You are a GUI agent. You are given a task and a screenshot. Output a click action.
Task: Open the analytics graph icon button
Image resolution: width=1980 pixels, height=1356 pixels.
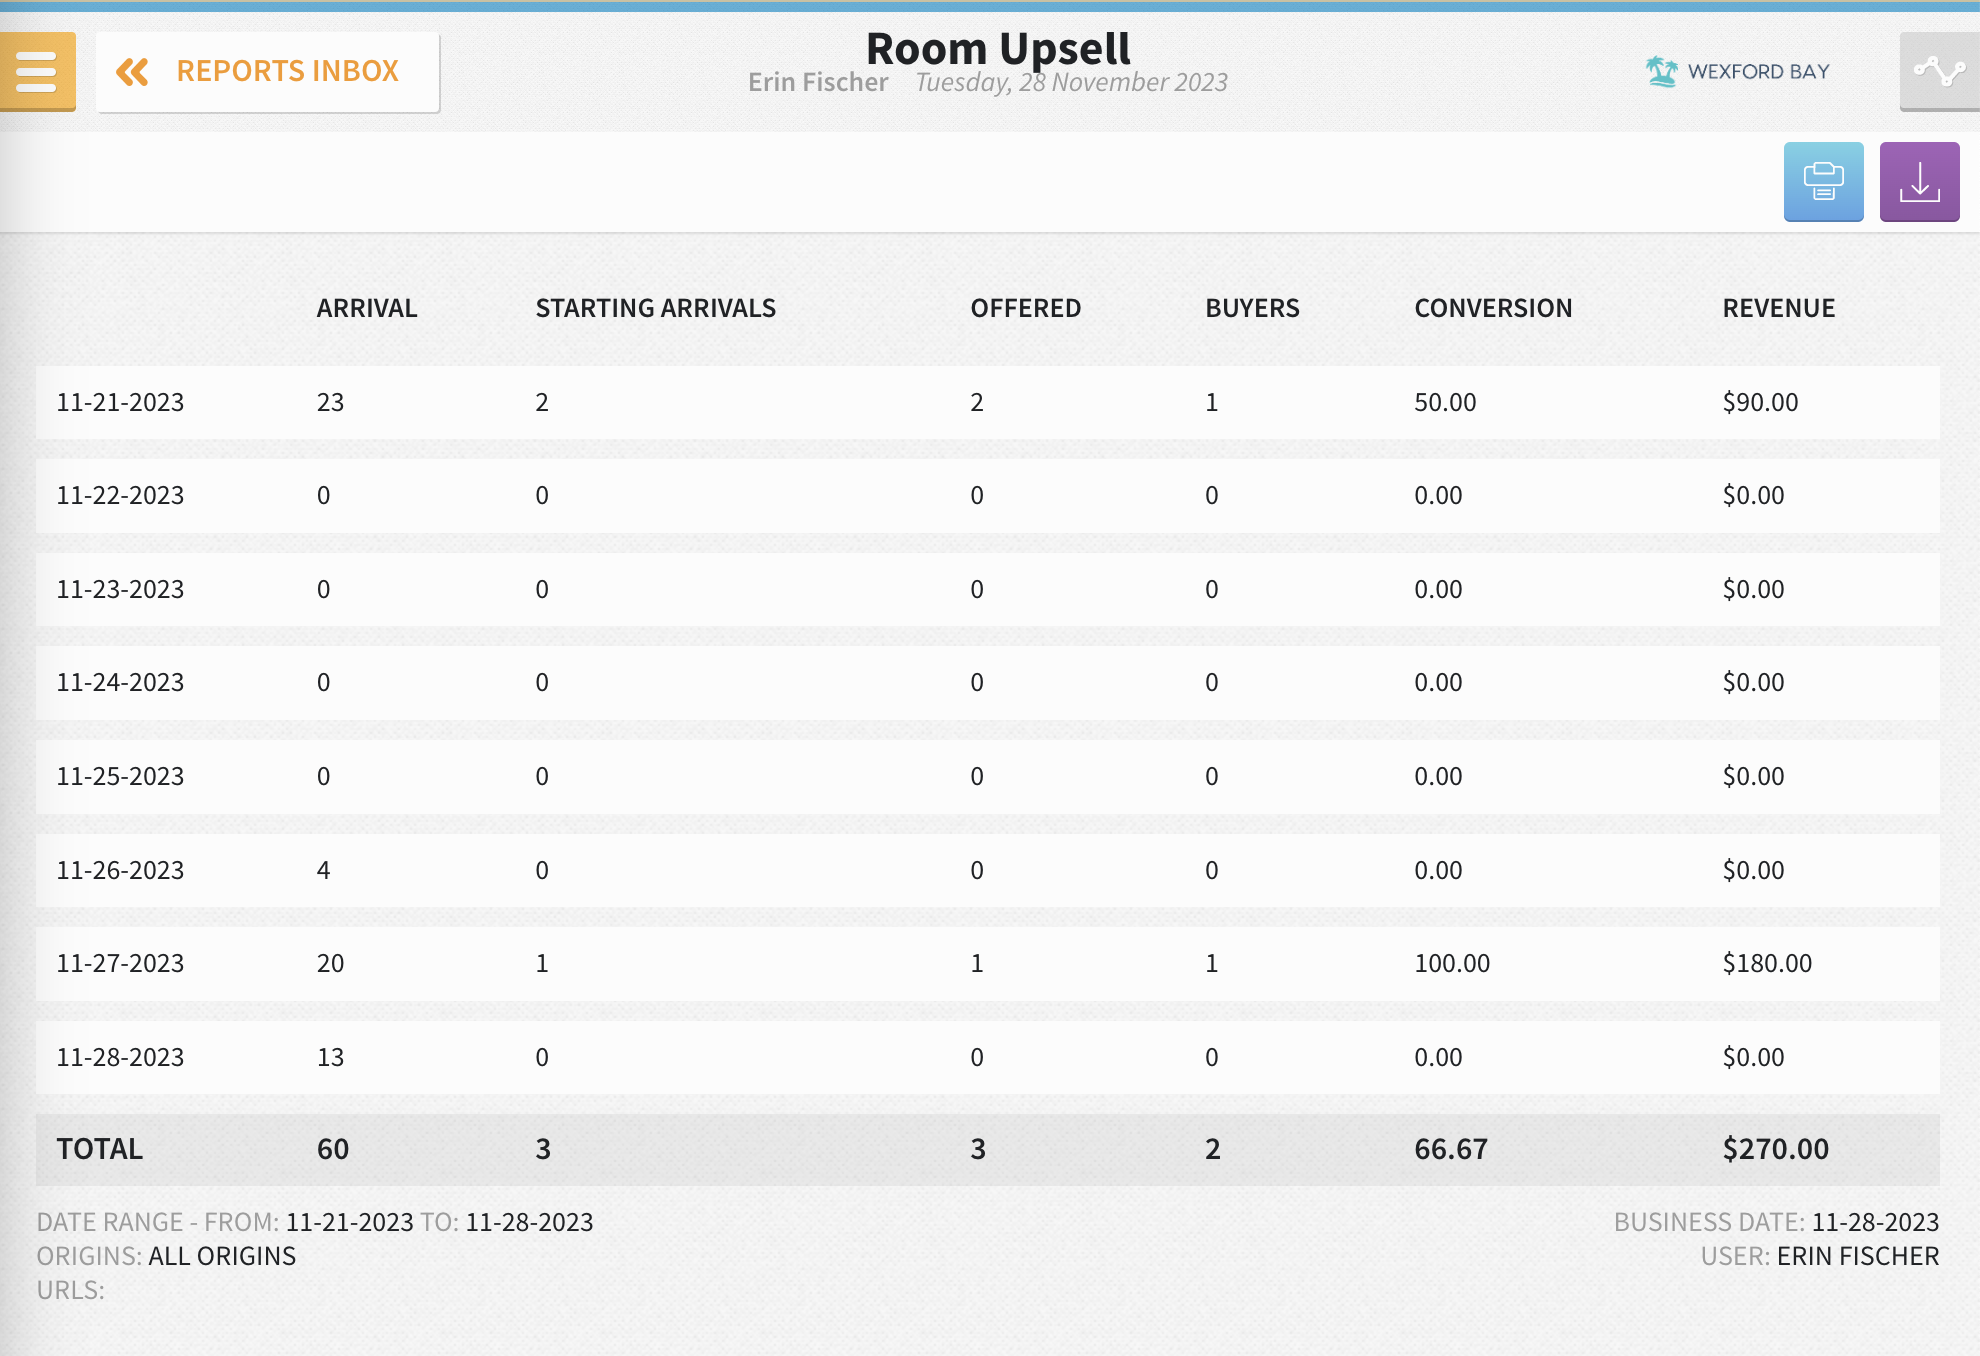tap(1938, 71)
